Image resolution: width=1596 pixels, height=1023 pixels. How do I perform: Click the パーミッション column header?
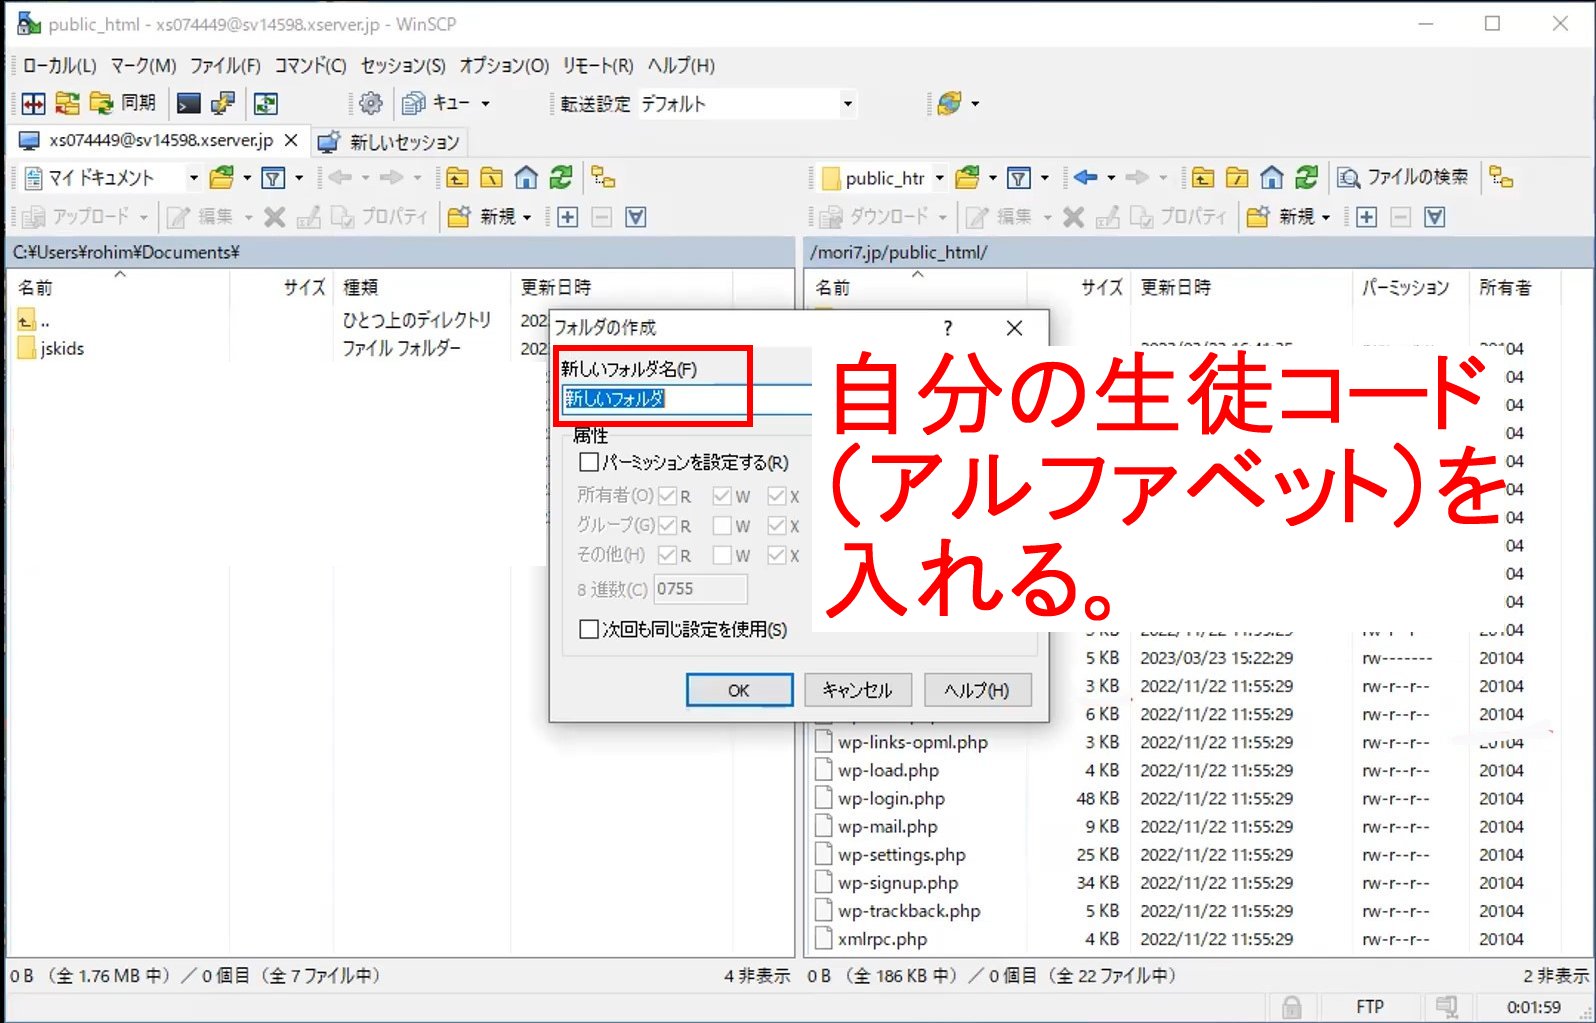click(1405, 288)
